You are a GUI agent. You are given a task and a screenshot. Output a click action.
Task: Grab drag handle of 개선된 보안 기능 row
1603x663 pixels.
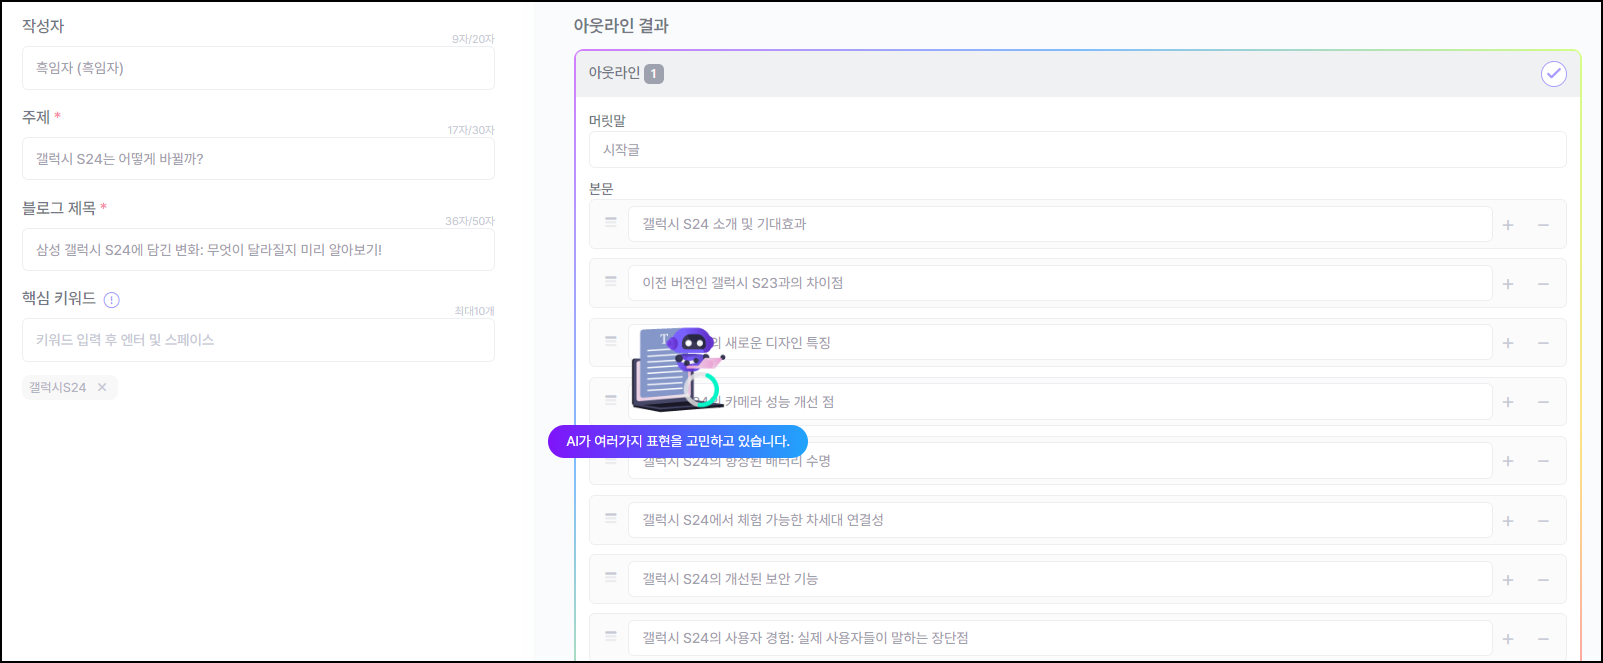point(610,577)
